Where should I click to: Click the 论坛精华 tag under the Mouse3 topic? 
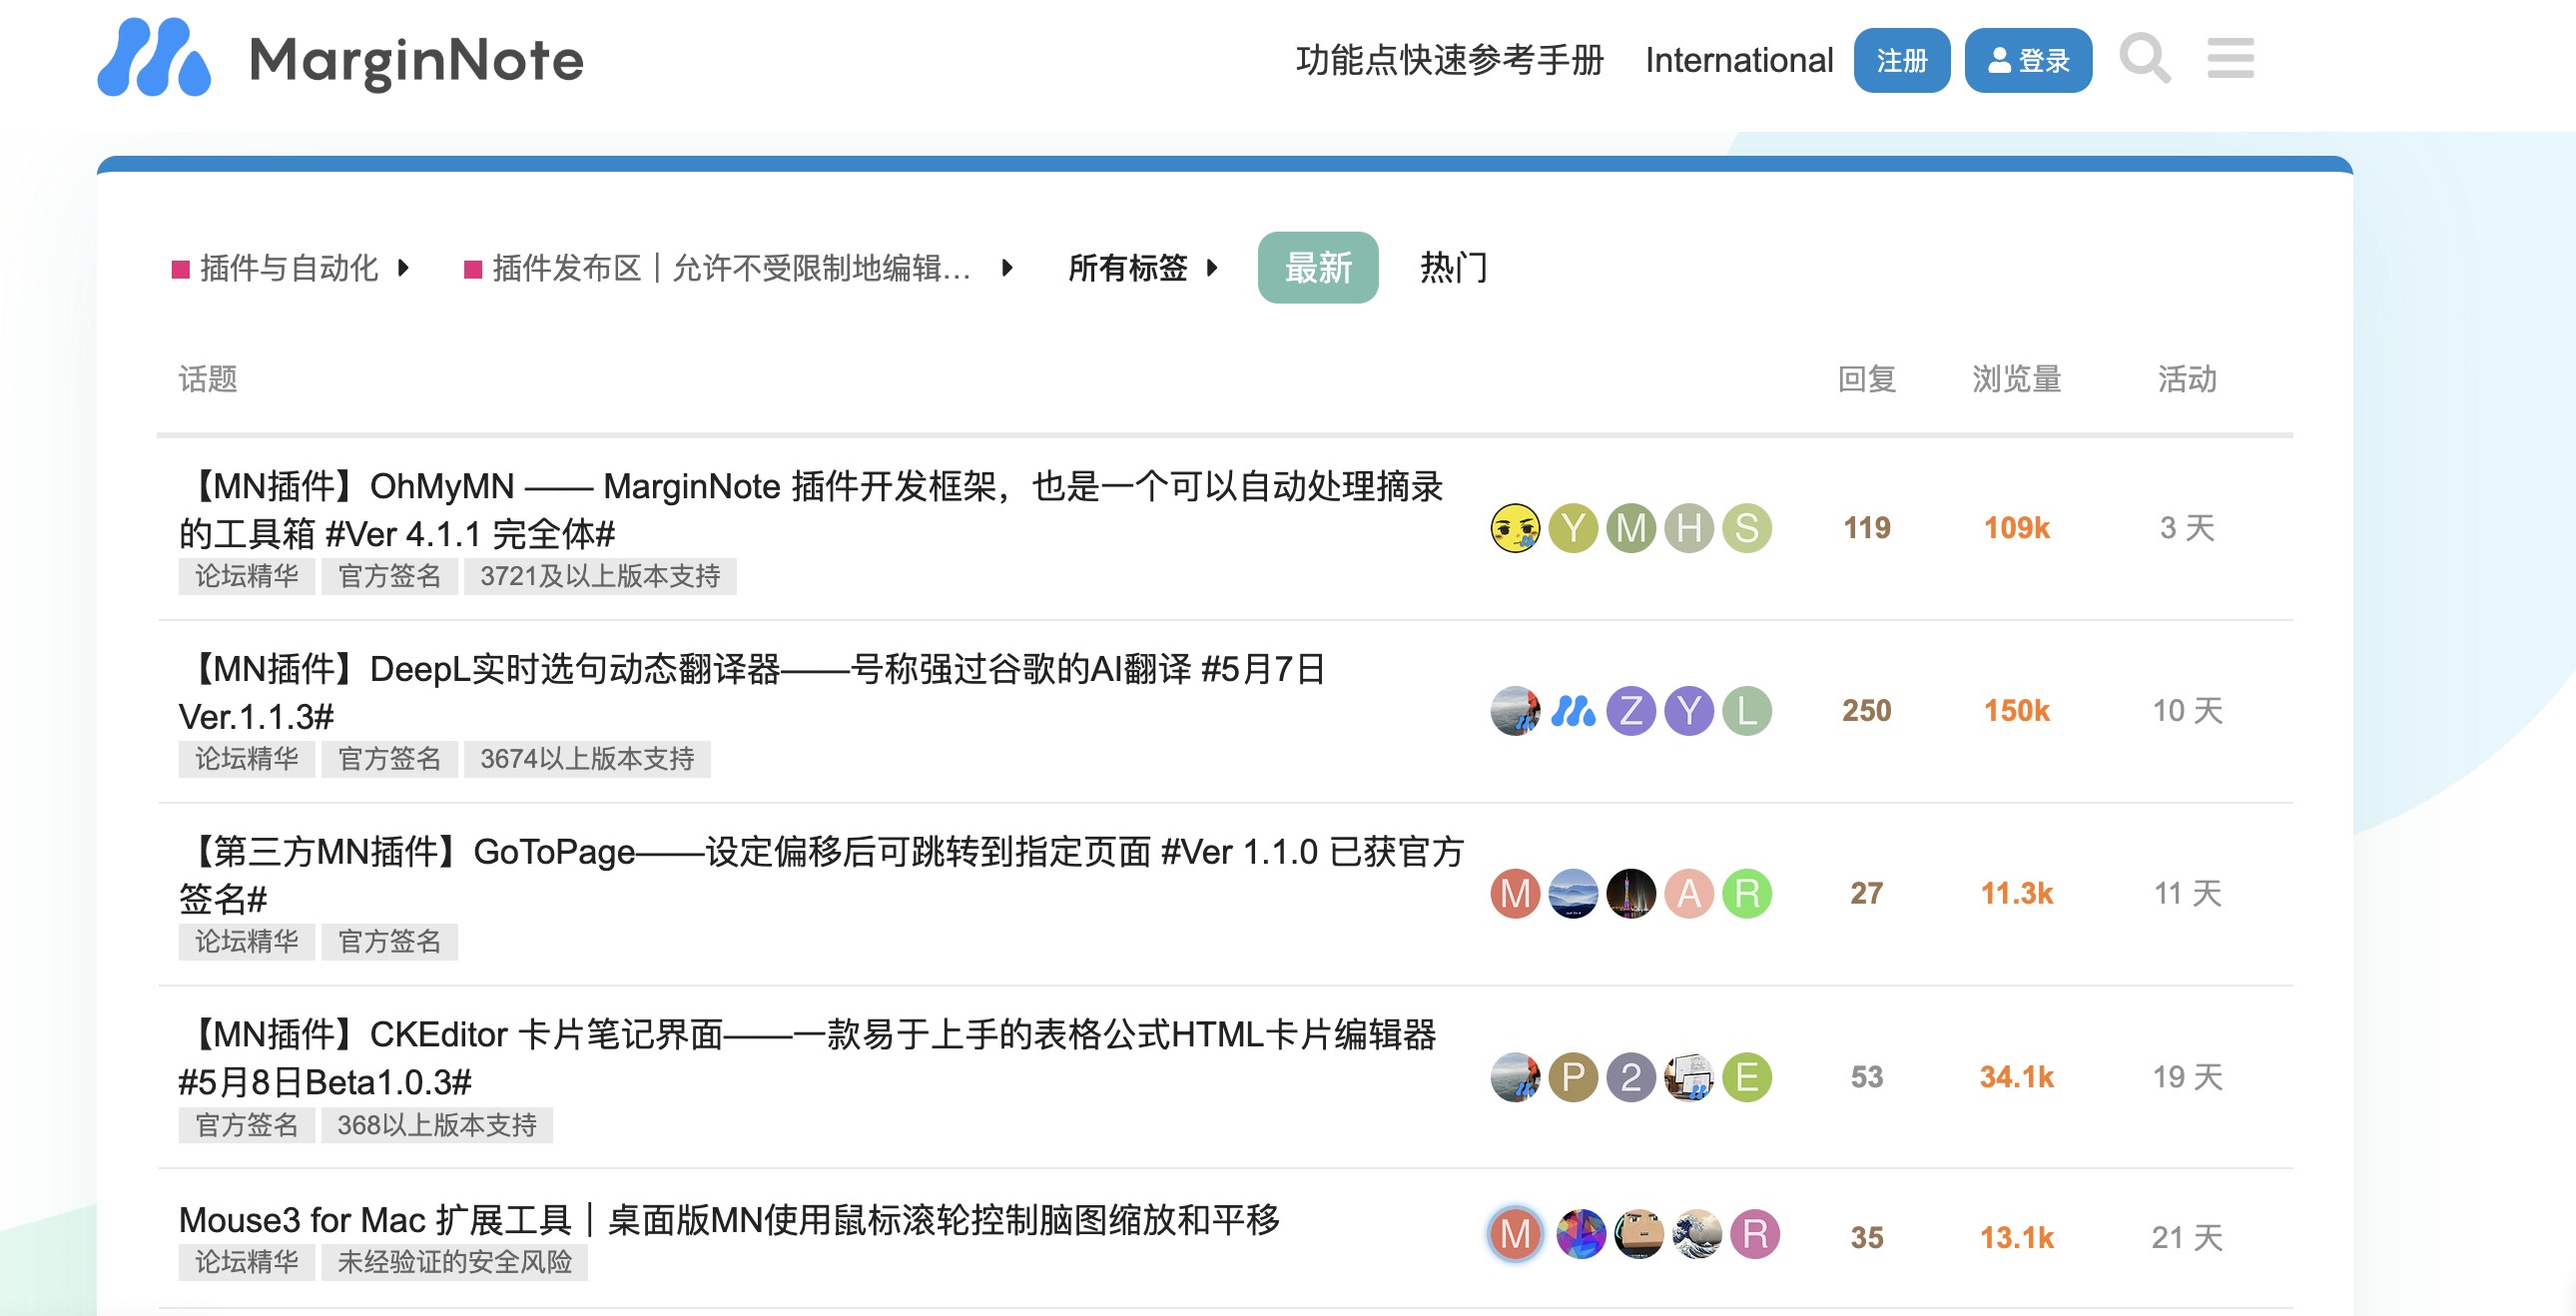tap(246, 1262)
